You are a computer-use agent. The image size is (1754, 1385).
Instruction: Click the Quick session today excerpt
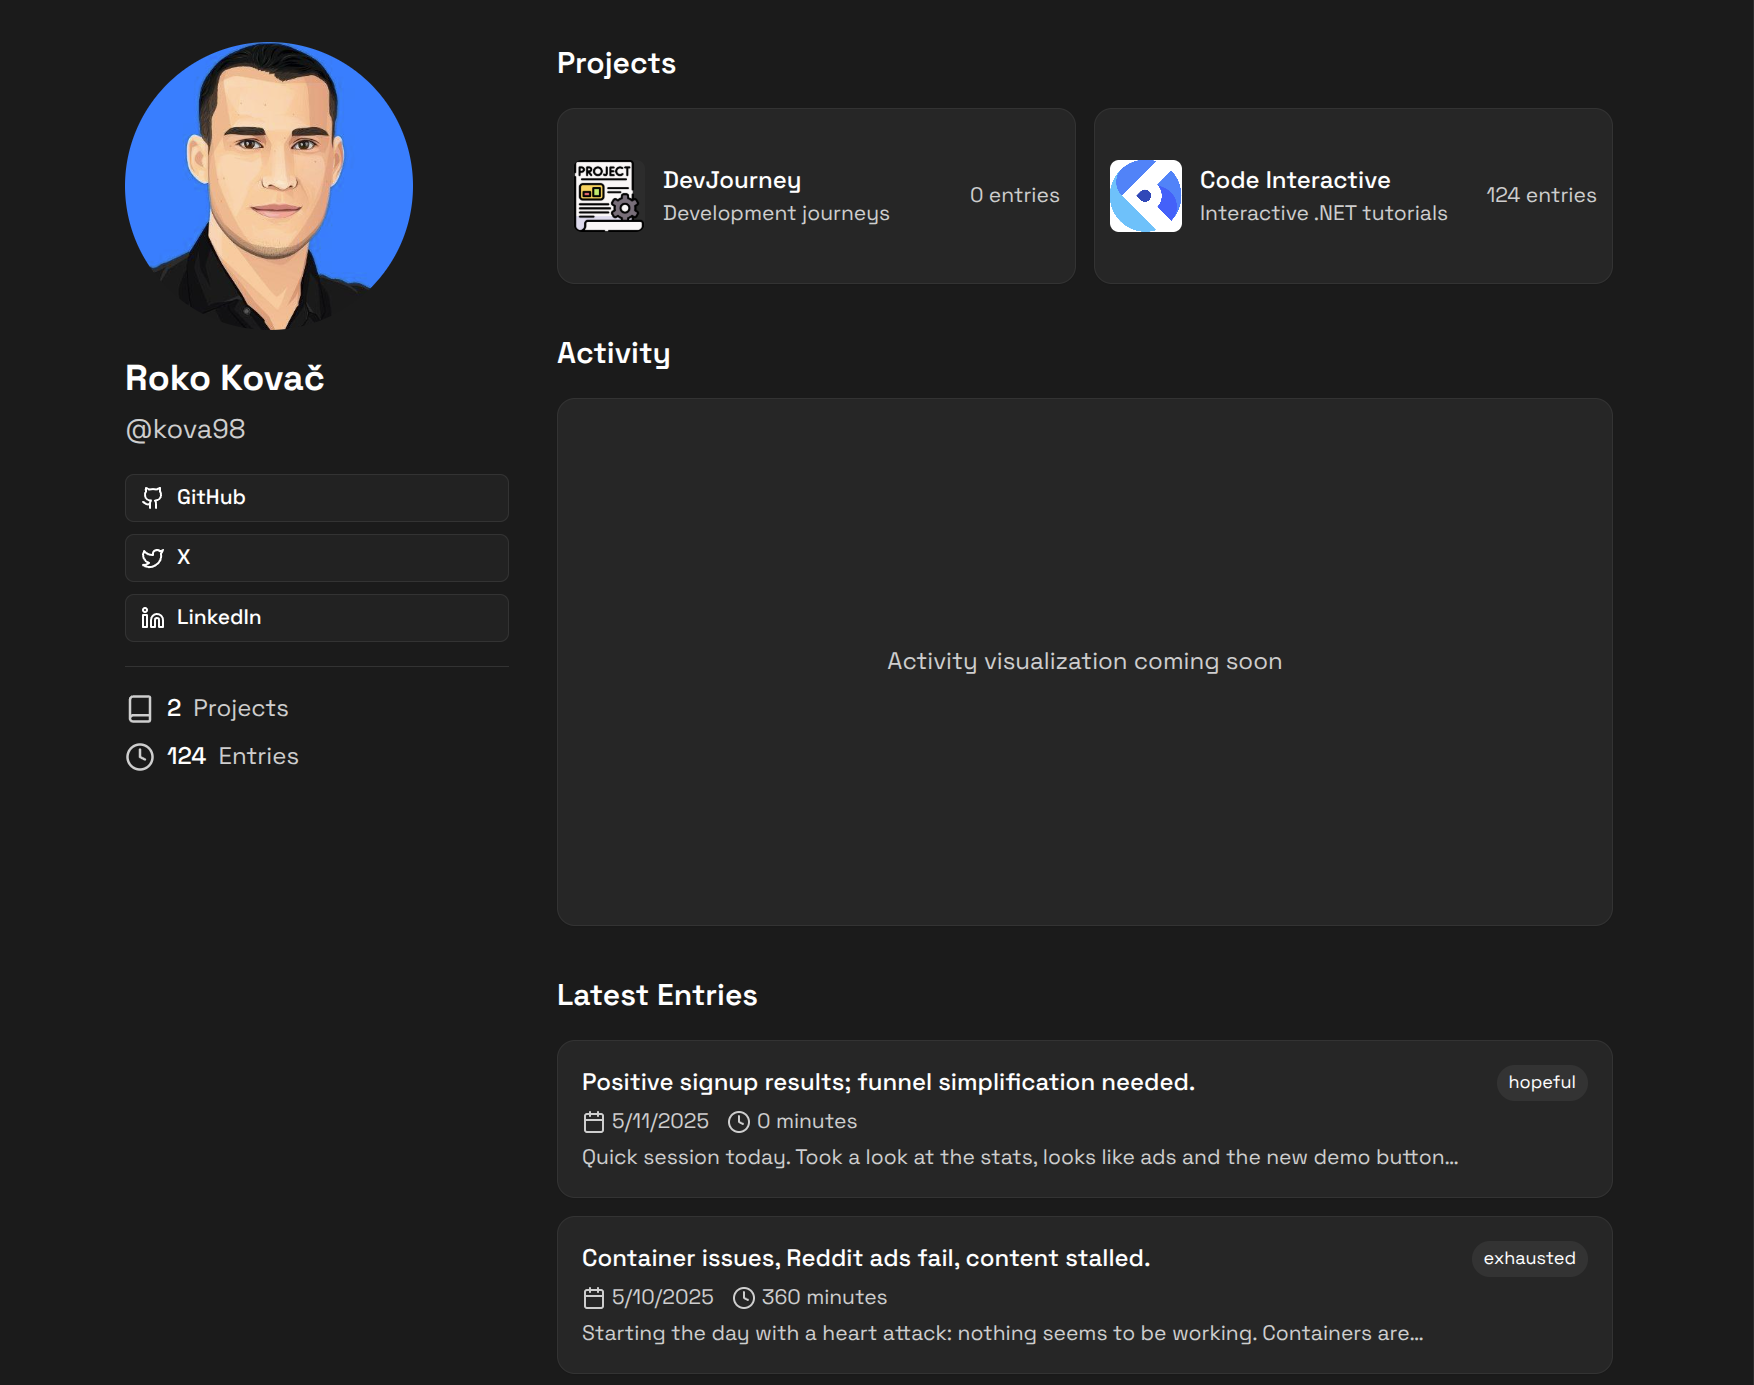(1020, 1158)
